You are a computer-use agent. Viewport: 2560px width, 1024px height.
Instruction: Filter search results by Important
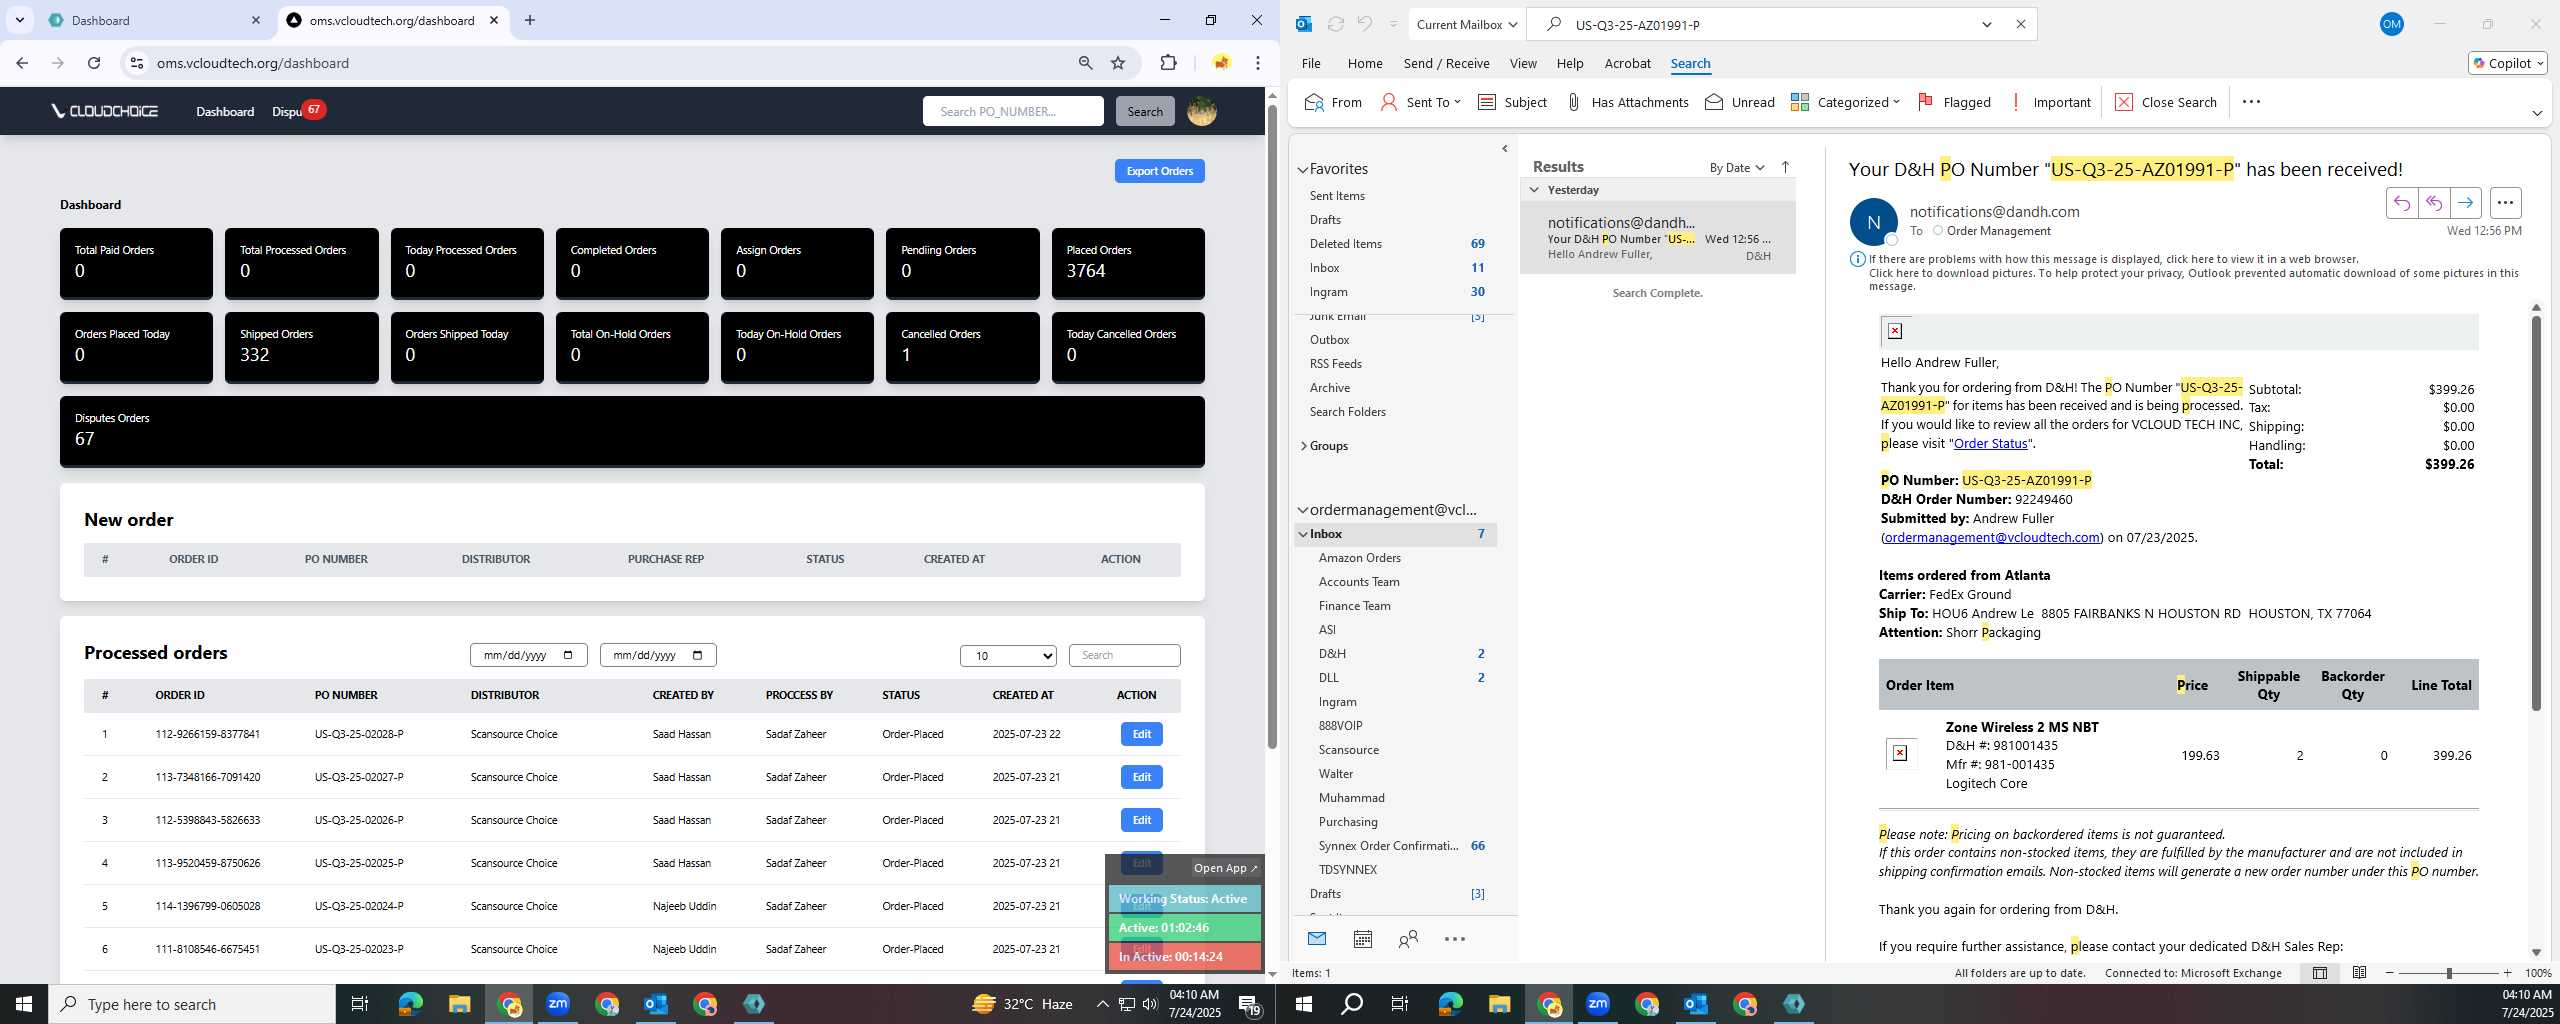click(2049, 102)
